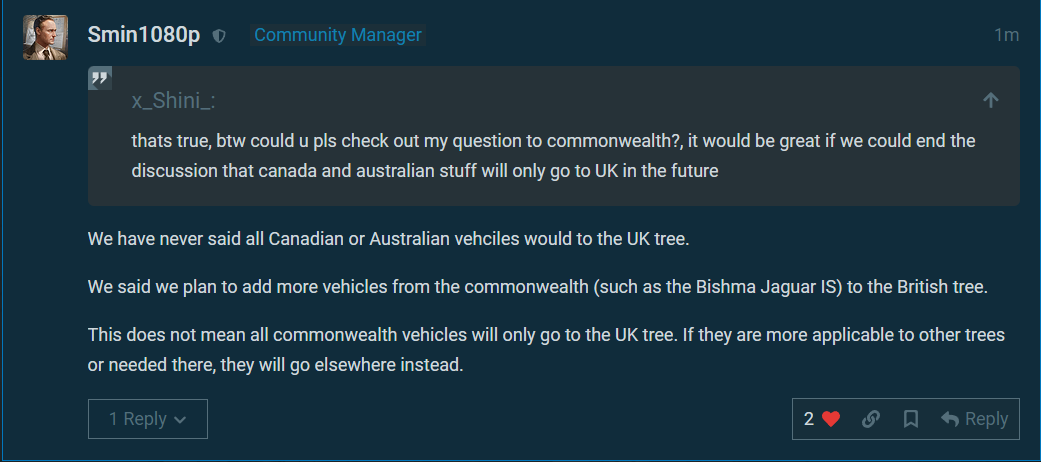Click the chevron next to "1 Reply"
Viewport: 1041px width, 462px height.
click(180, 420)
